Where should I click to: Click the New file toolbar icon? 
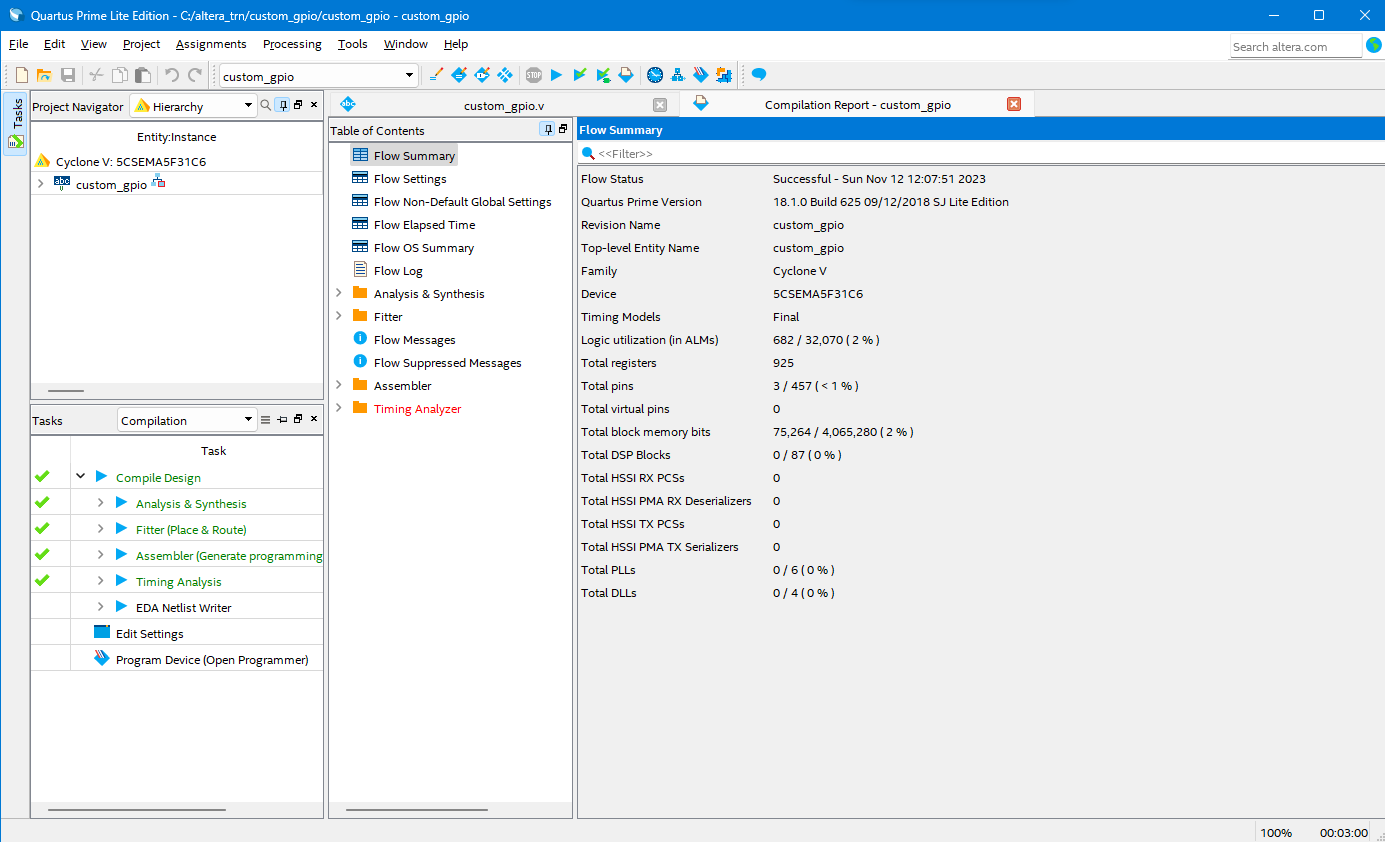(22, 75)
